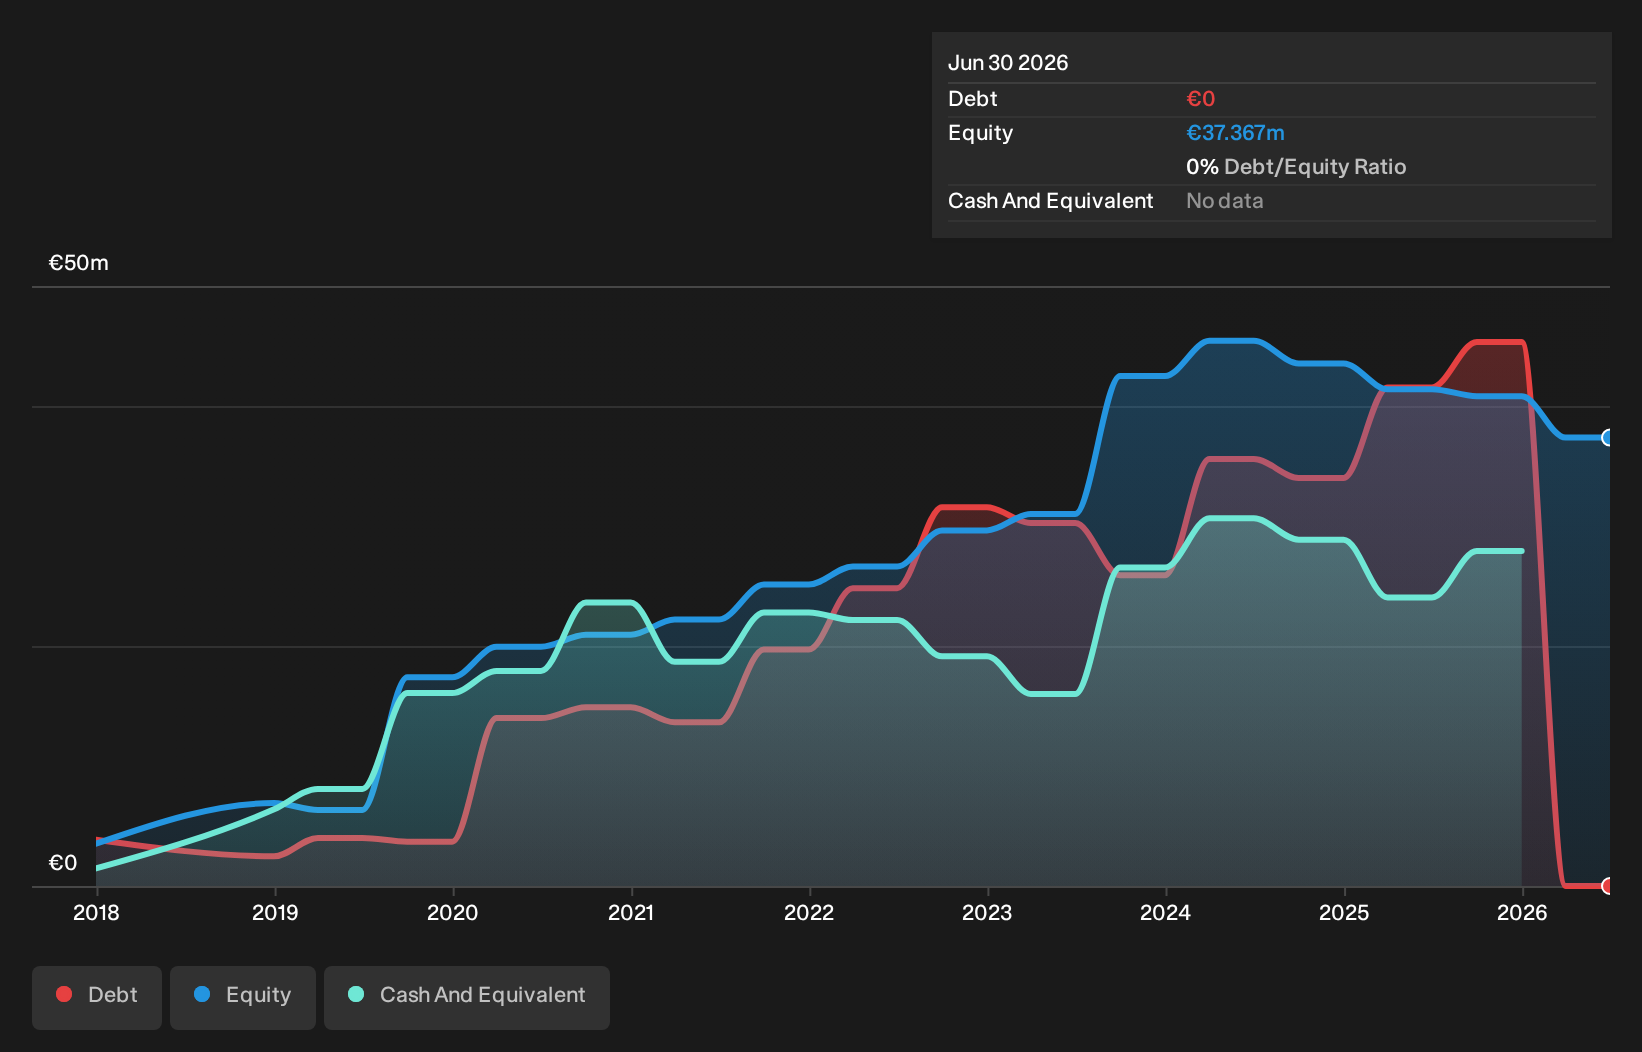
Task: Click the €50m y-axis label
Action: point(79,263)
